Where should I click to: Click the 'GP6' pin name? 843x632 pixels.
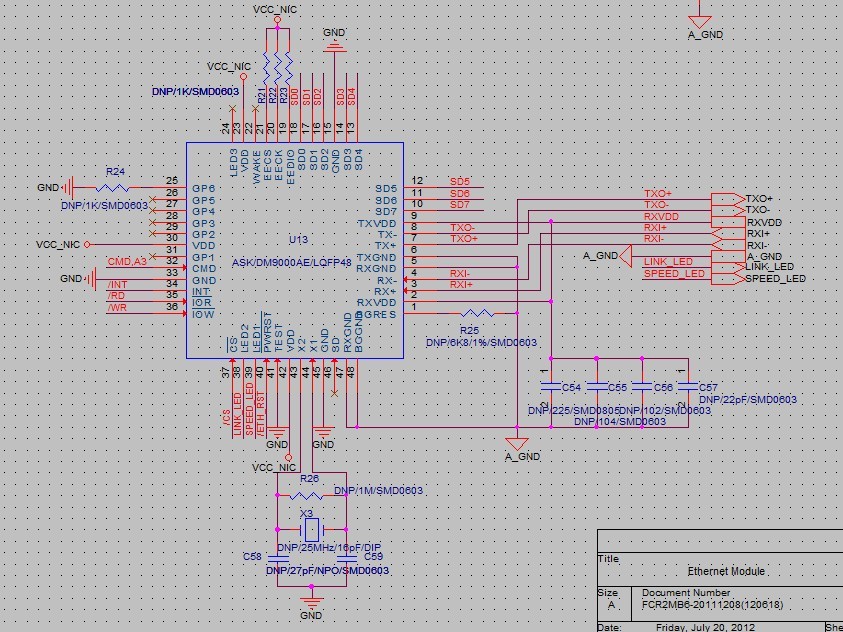204,189
